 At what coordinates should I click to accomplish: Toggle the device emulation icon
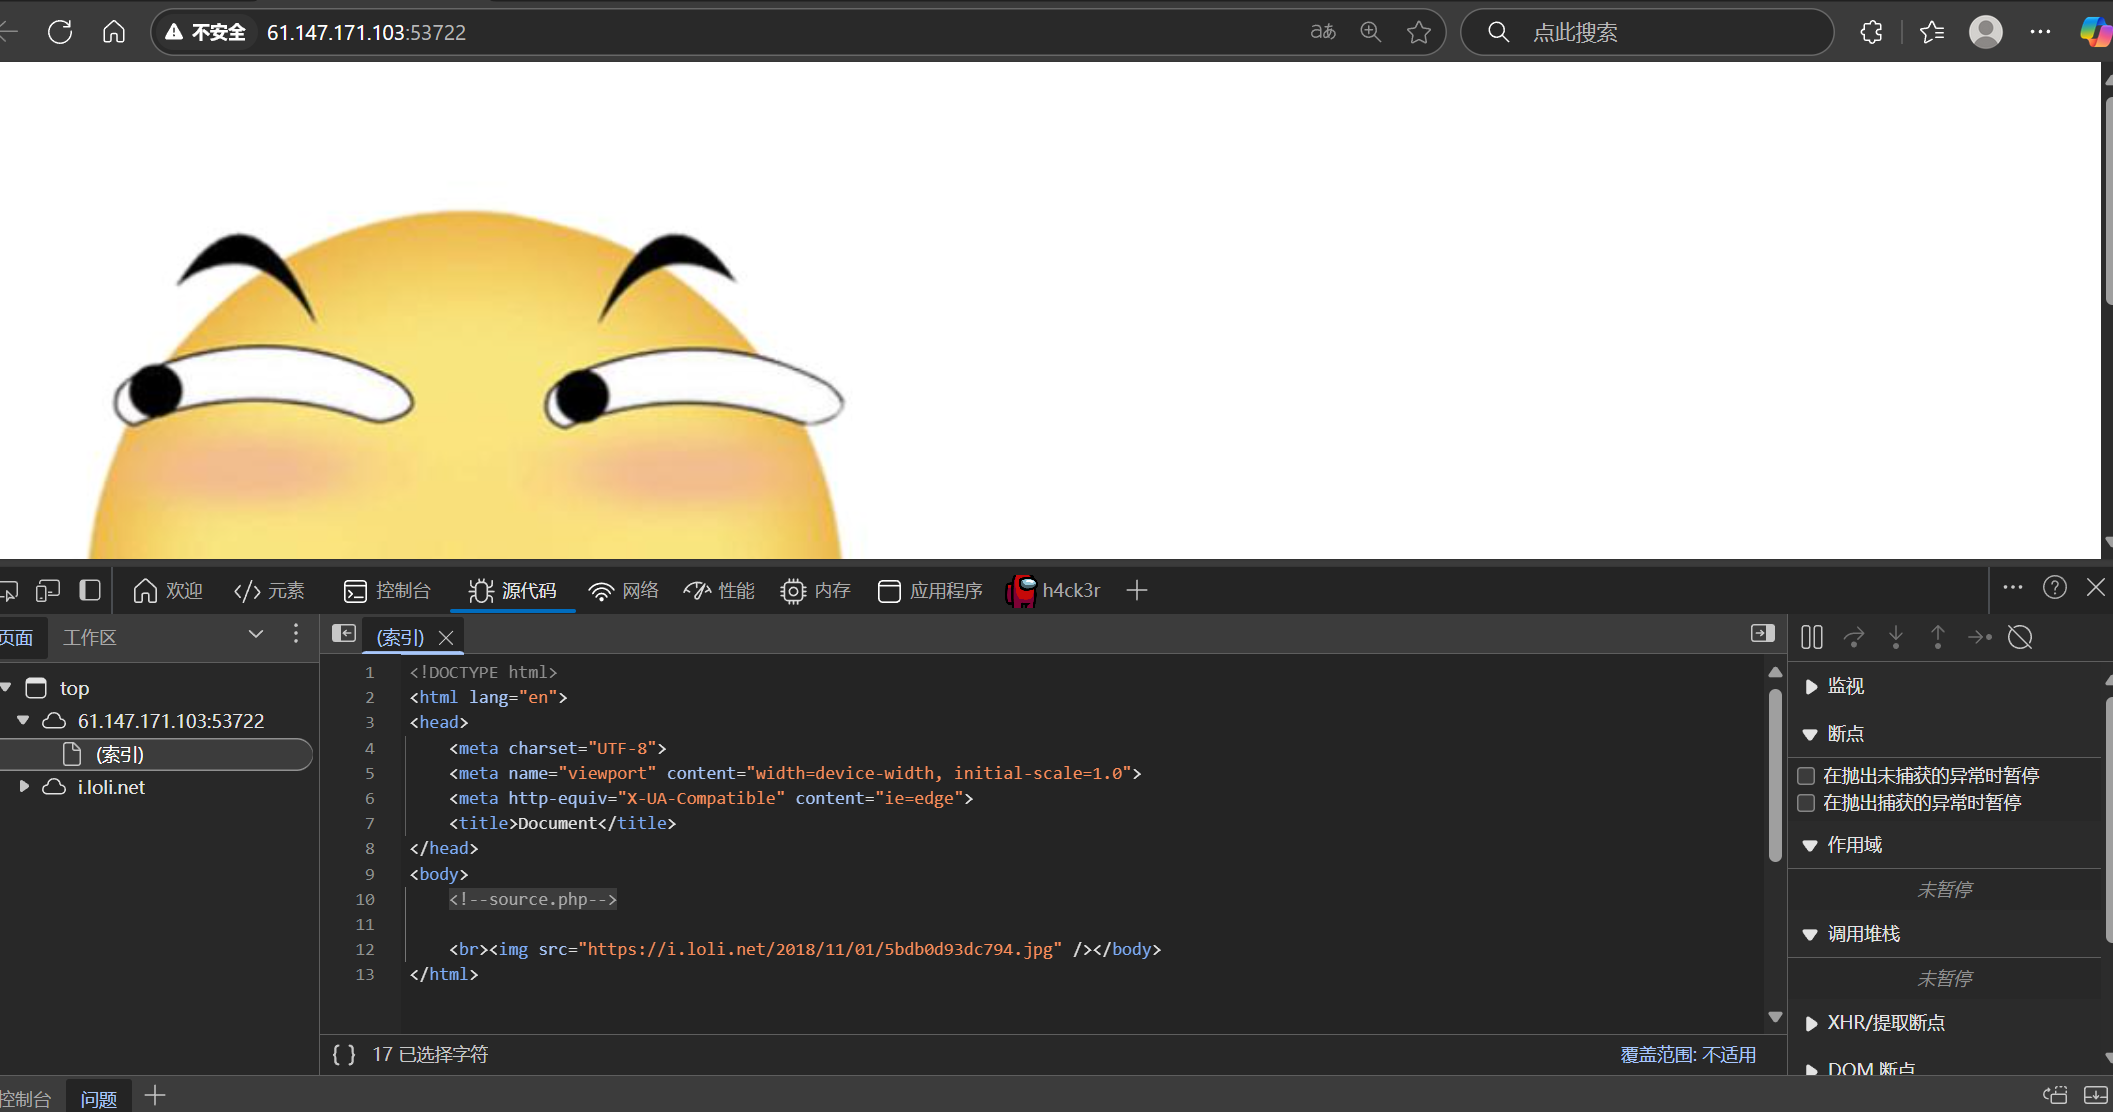pyautogui.click(x=47, y=591)
